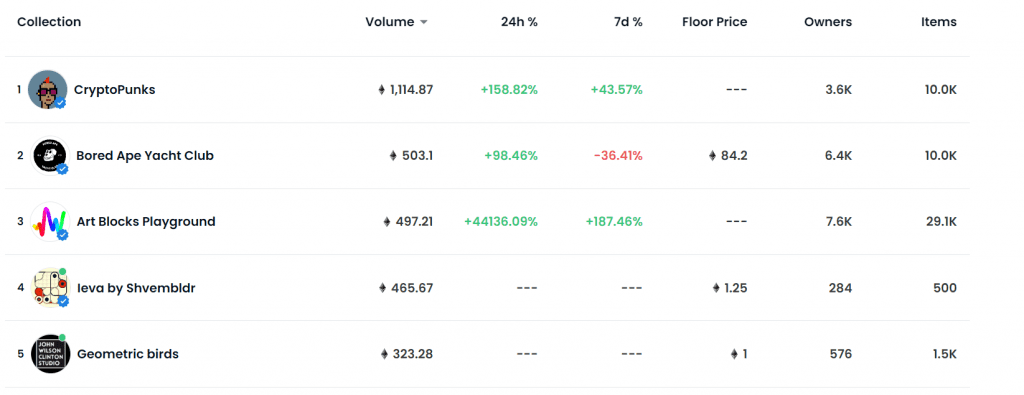Open the Geometric birds studio logo
Viewport: 1024px width, 395px height.
click(50, 354)
